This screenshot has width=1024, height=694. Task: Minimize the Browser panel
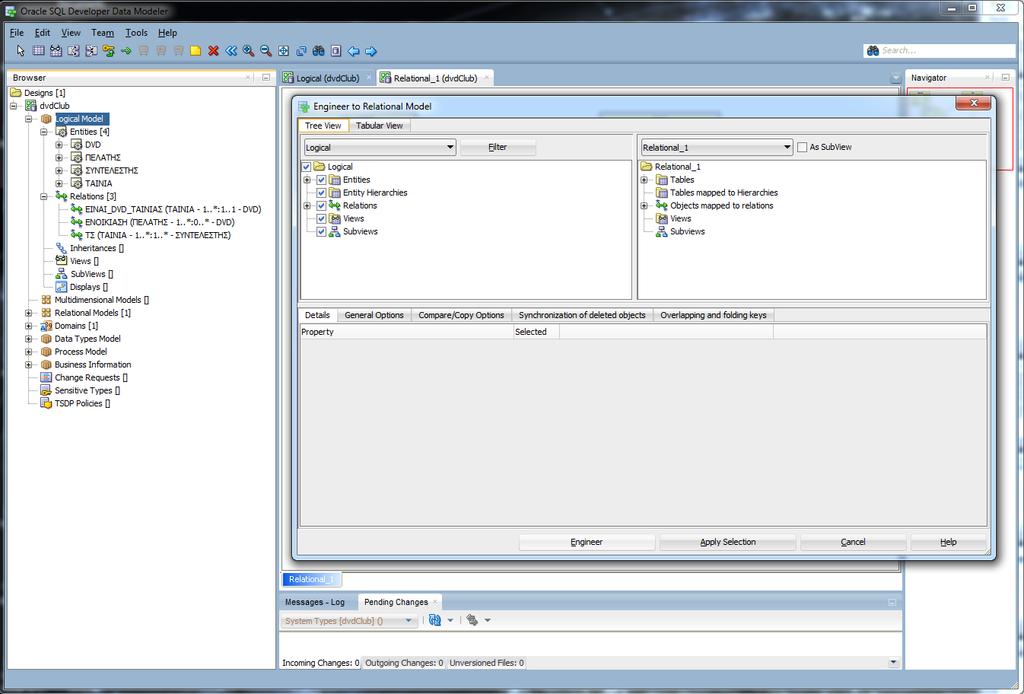tap(266, 77)
